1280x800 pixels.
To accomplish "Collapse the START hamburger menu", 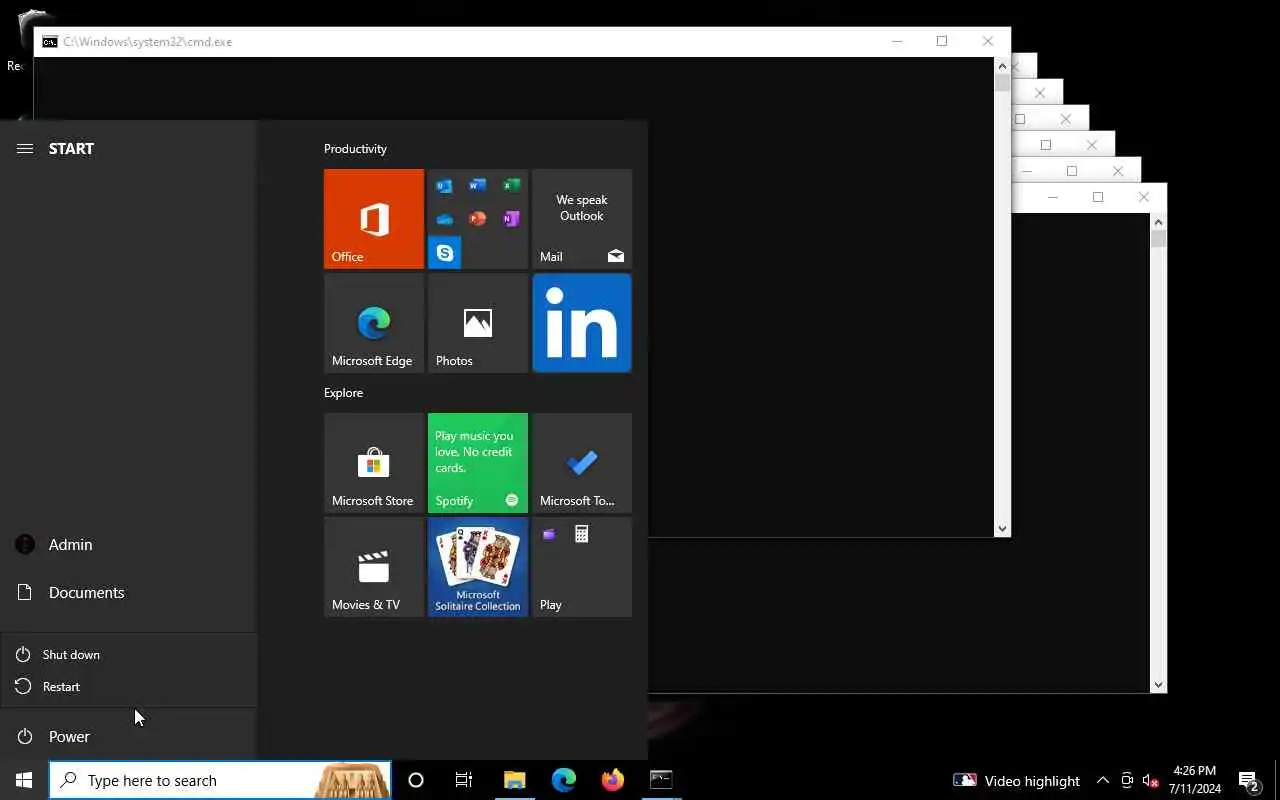I will [x=25, y=148].
